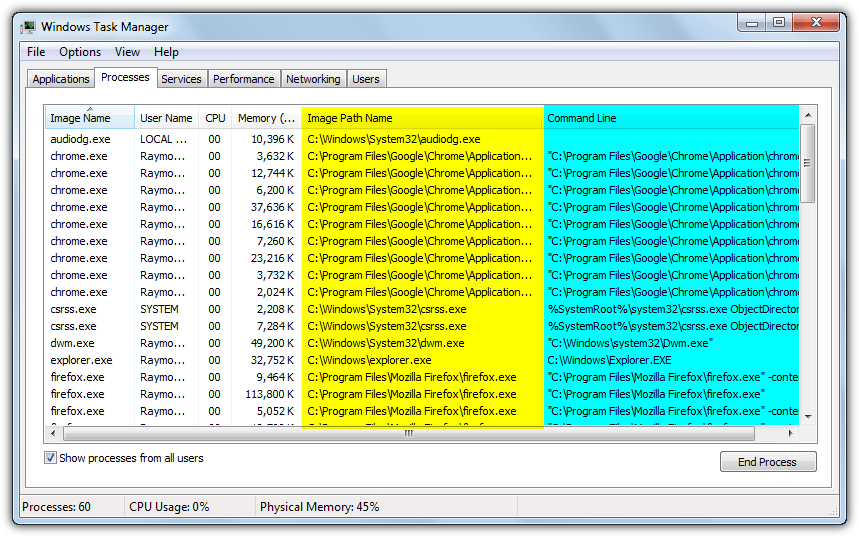Switch to the Users tab

(x=366, y=79)
